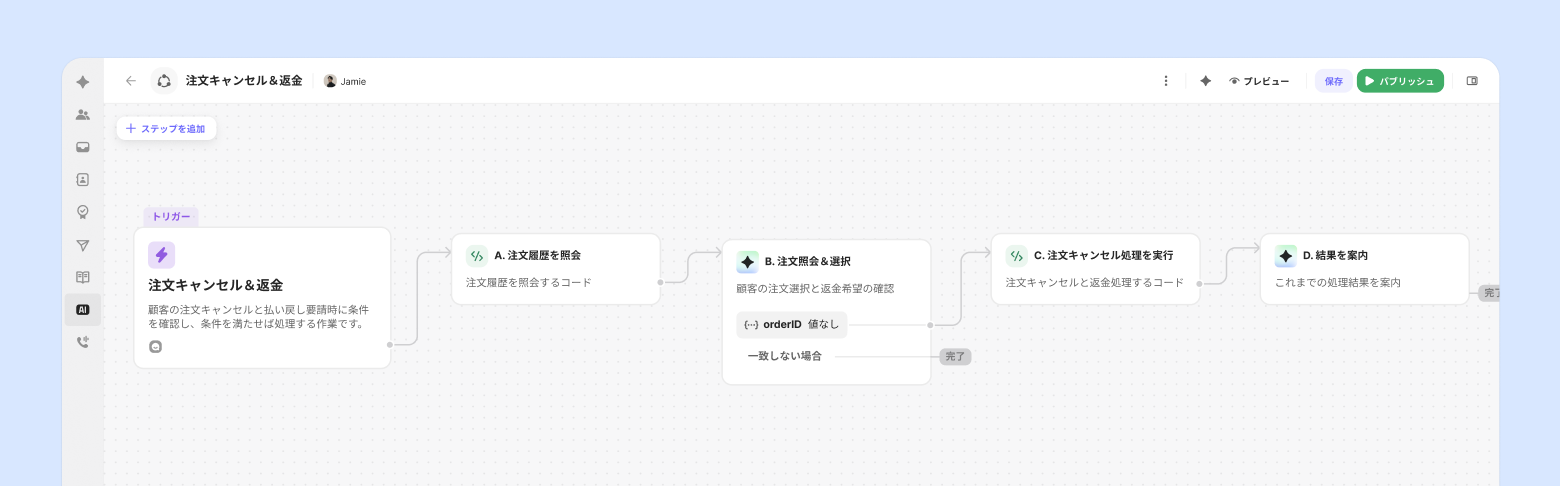1560x486 pixels.
Task: Open the D. 結果を案内 node
Action: tap(1364, 269)
